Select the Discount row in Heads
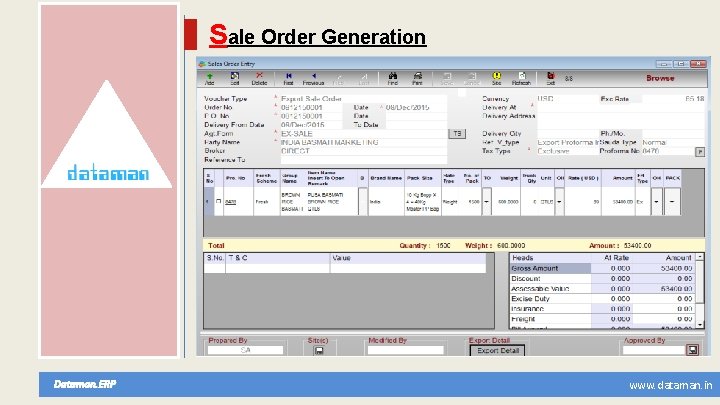 [602, 278]
